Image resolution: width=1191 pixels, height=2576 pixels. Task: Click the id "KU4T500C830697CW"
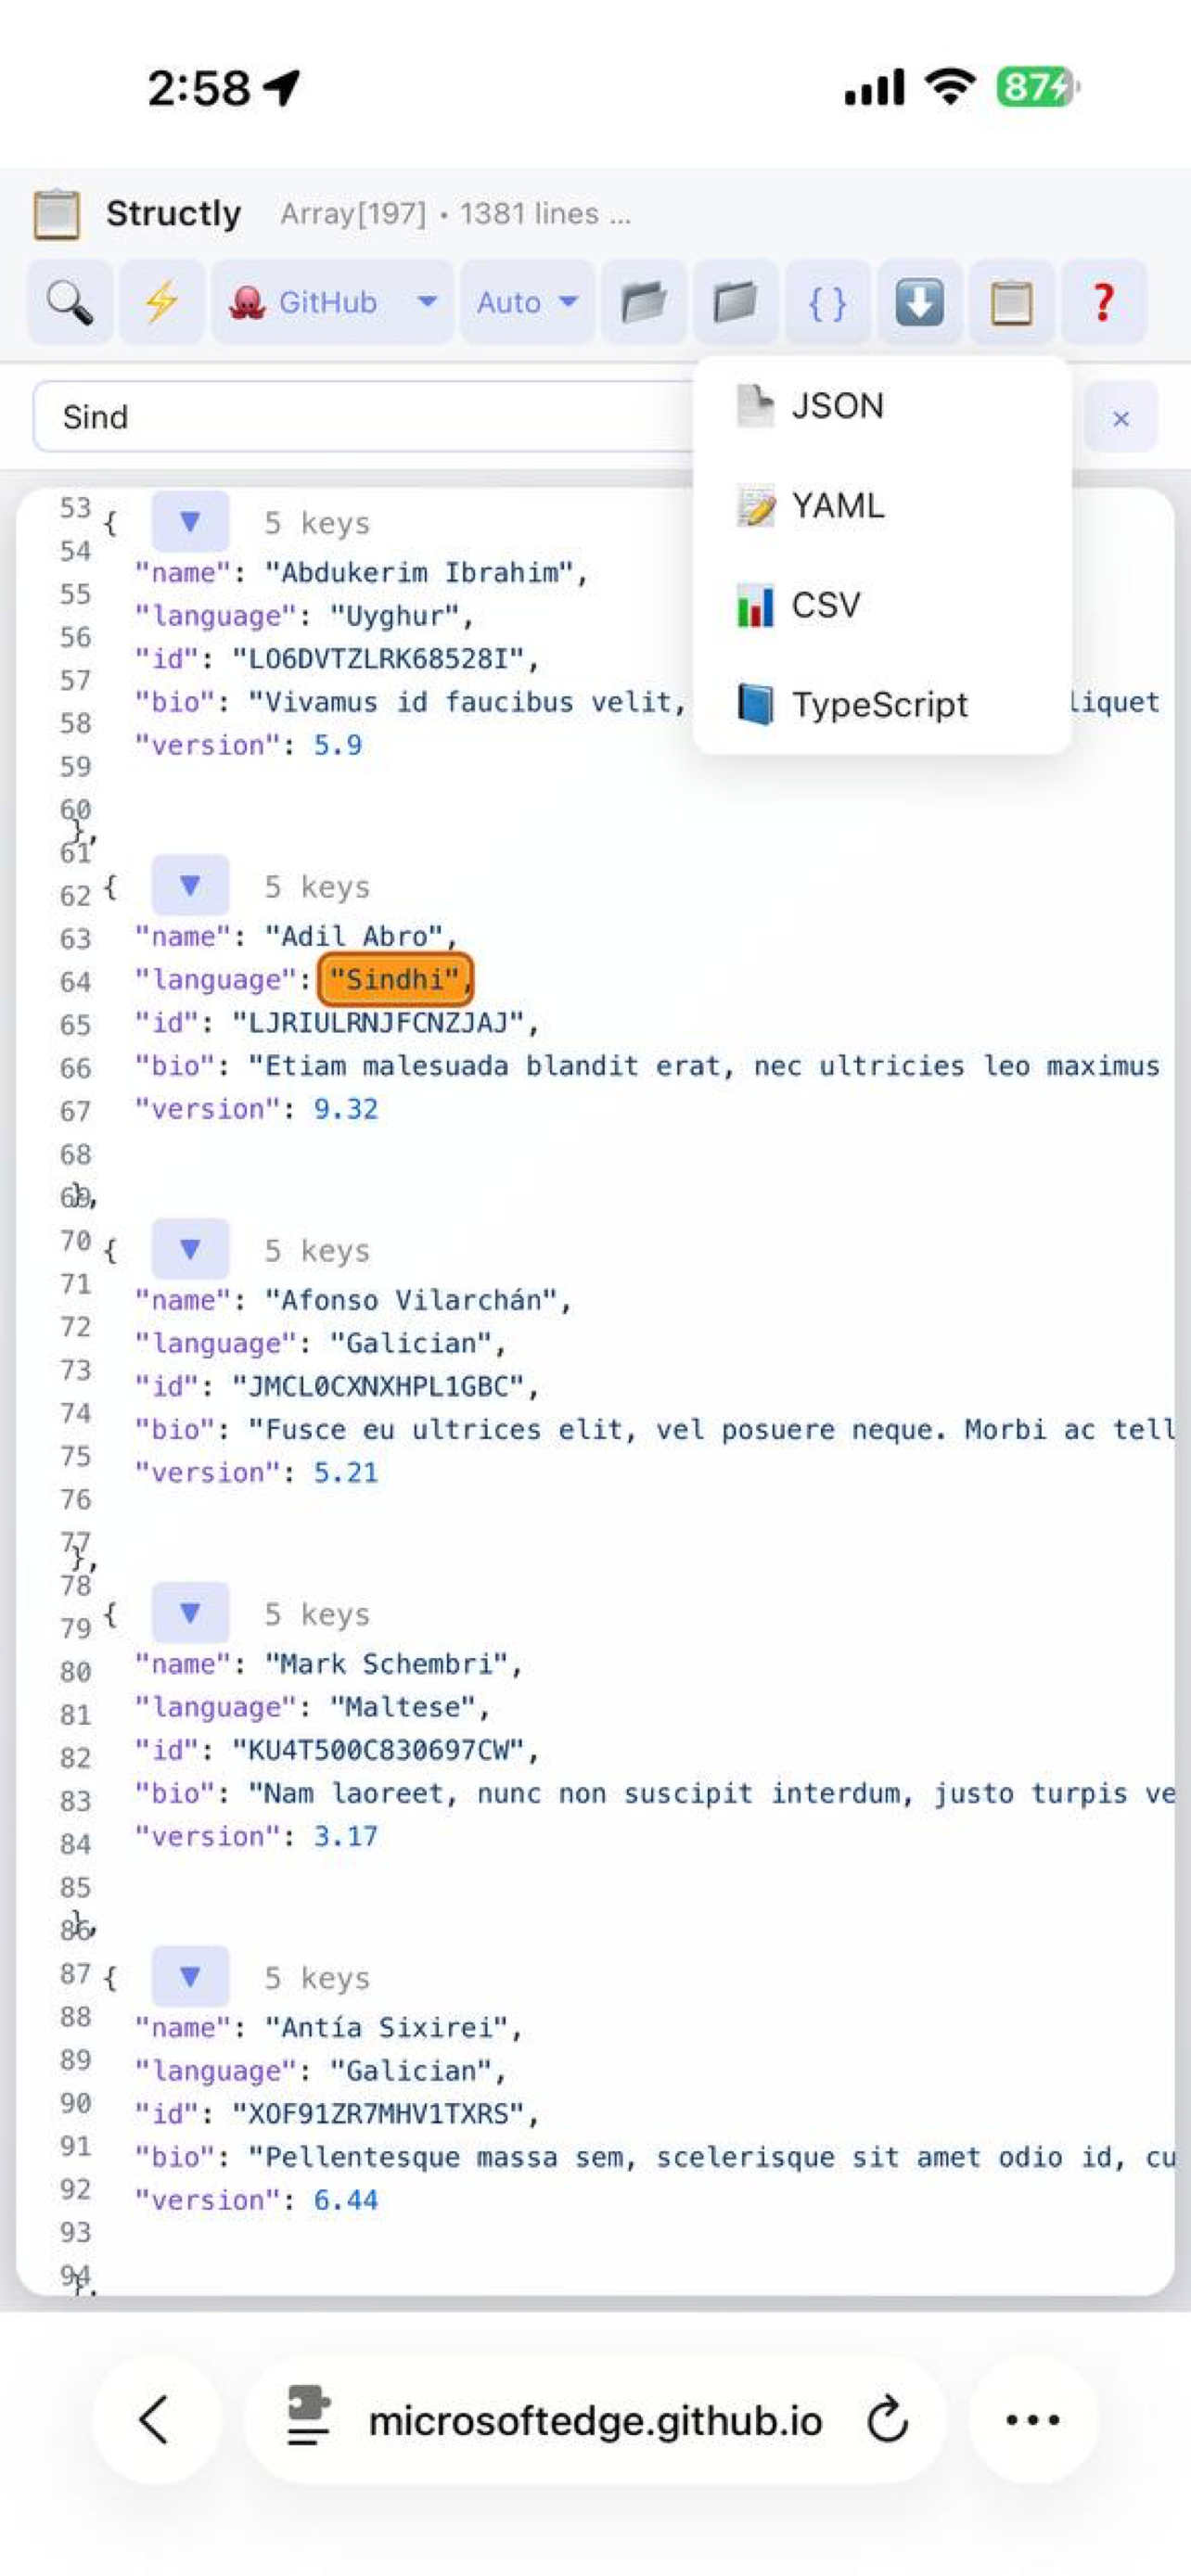pos(378,1750)
